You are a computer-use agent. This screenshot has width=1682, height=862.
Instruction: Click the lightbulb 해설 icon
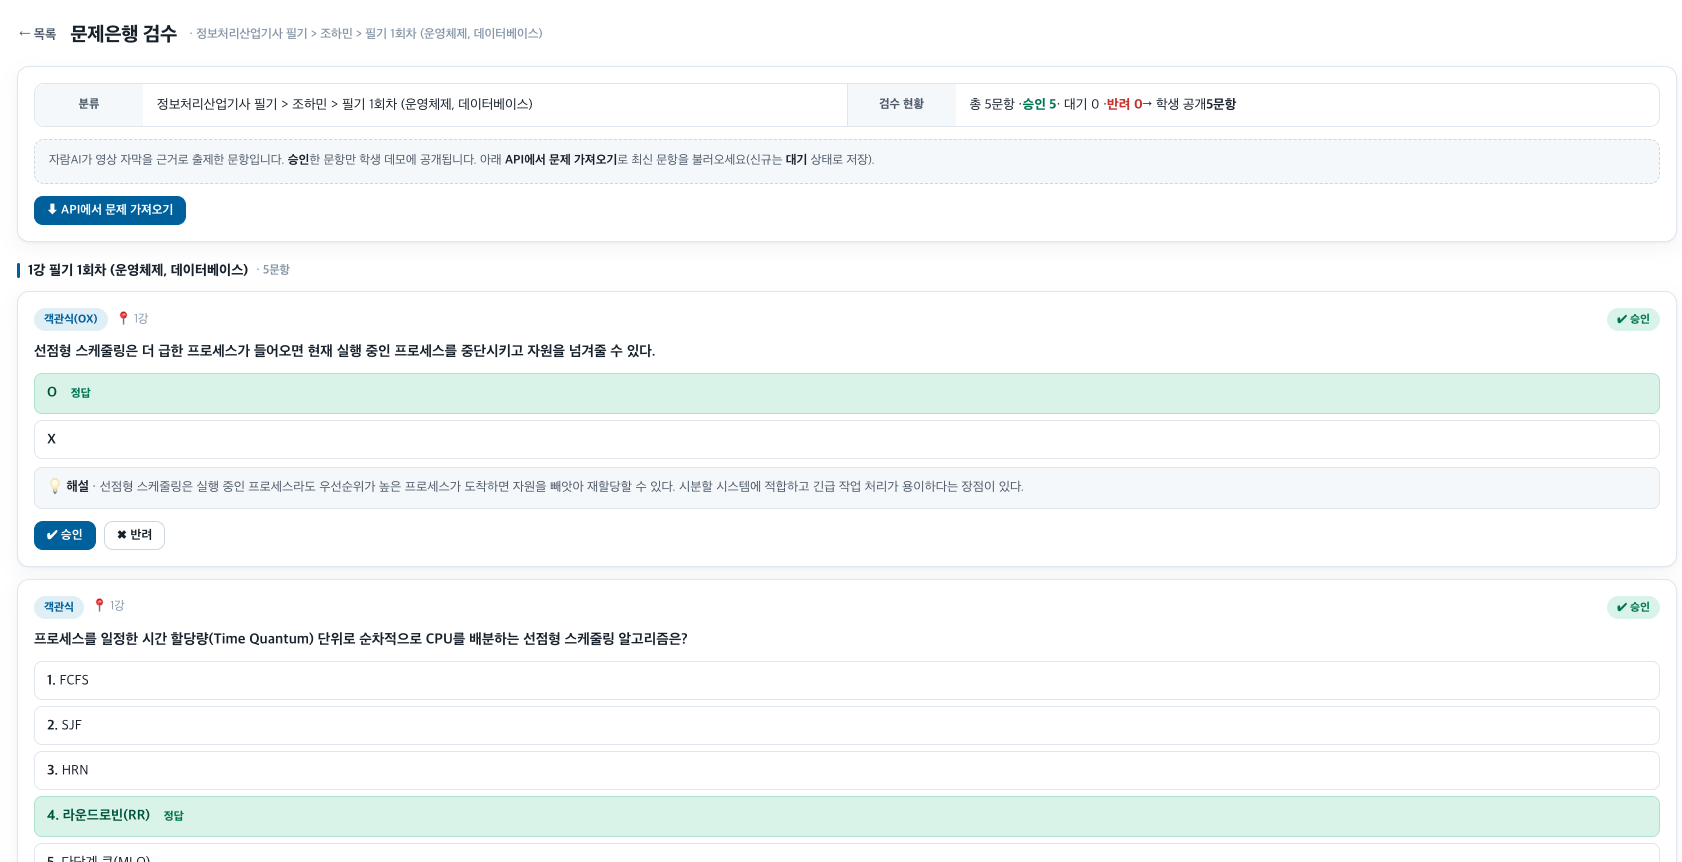[x=55, y=487]
